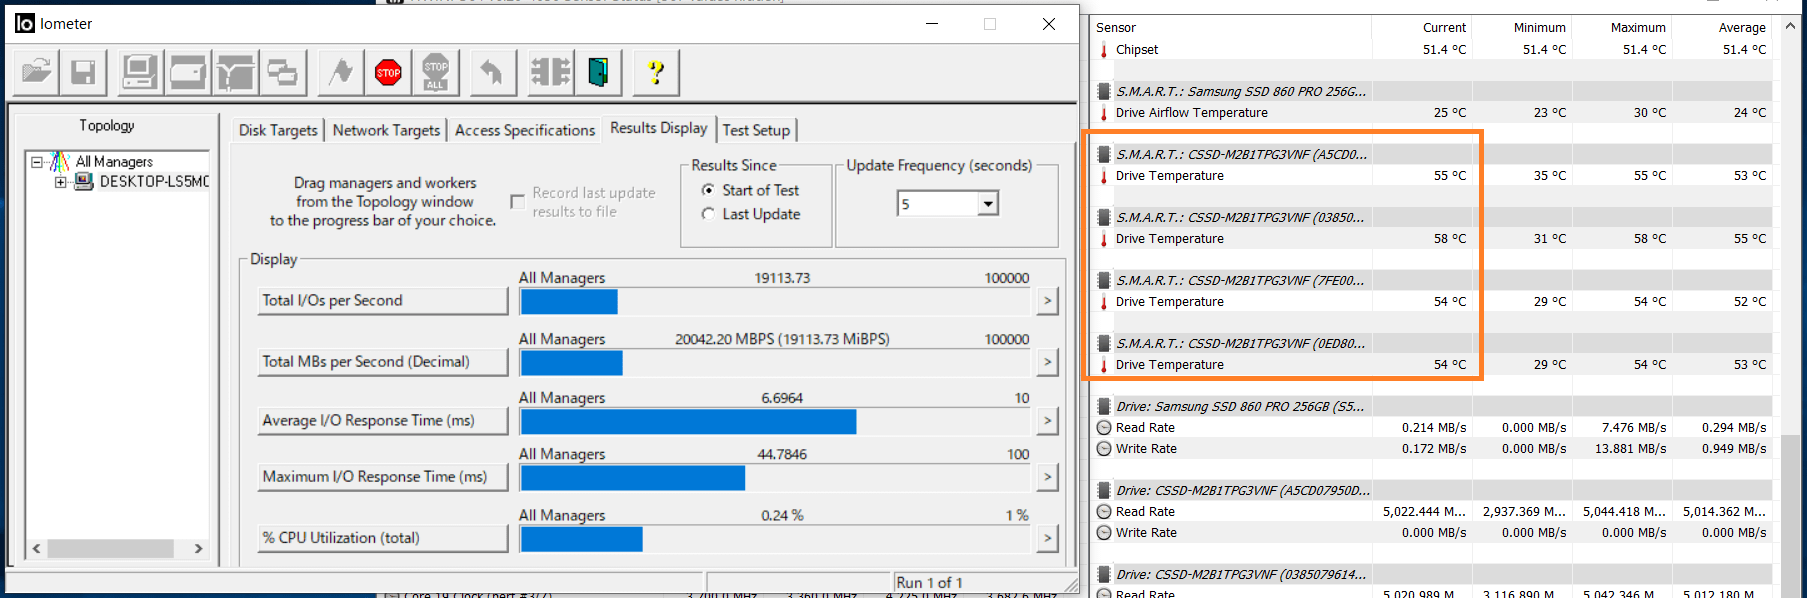
Task: Click the Iometer title bar logo icon
Action: click(25, 23)
